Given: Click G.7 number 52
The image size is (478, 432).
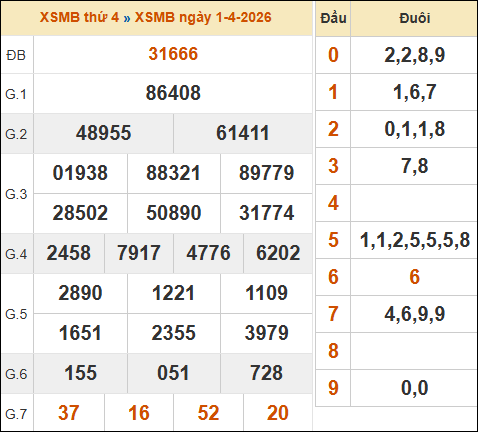Looking at the screenshot, I should click(208, 413).
